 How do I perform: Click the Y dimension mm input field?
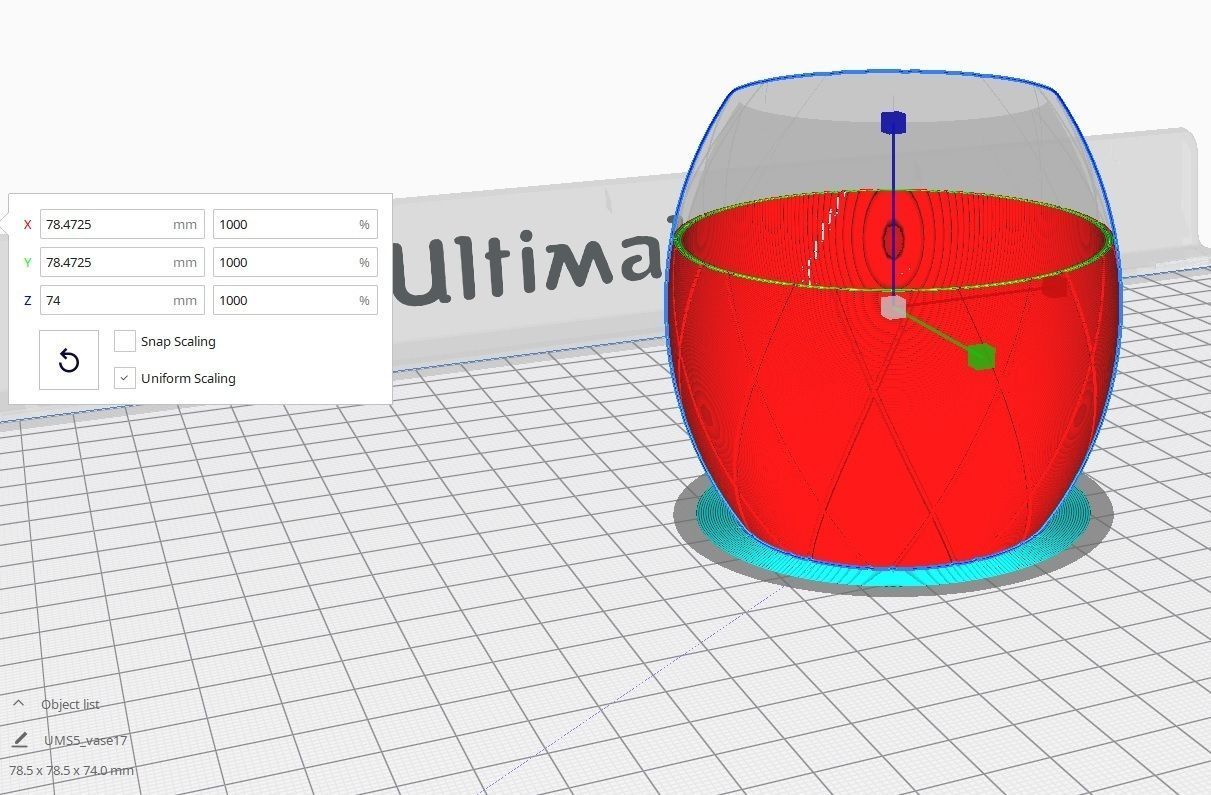[x=122, y=262]
